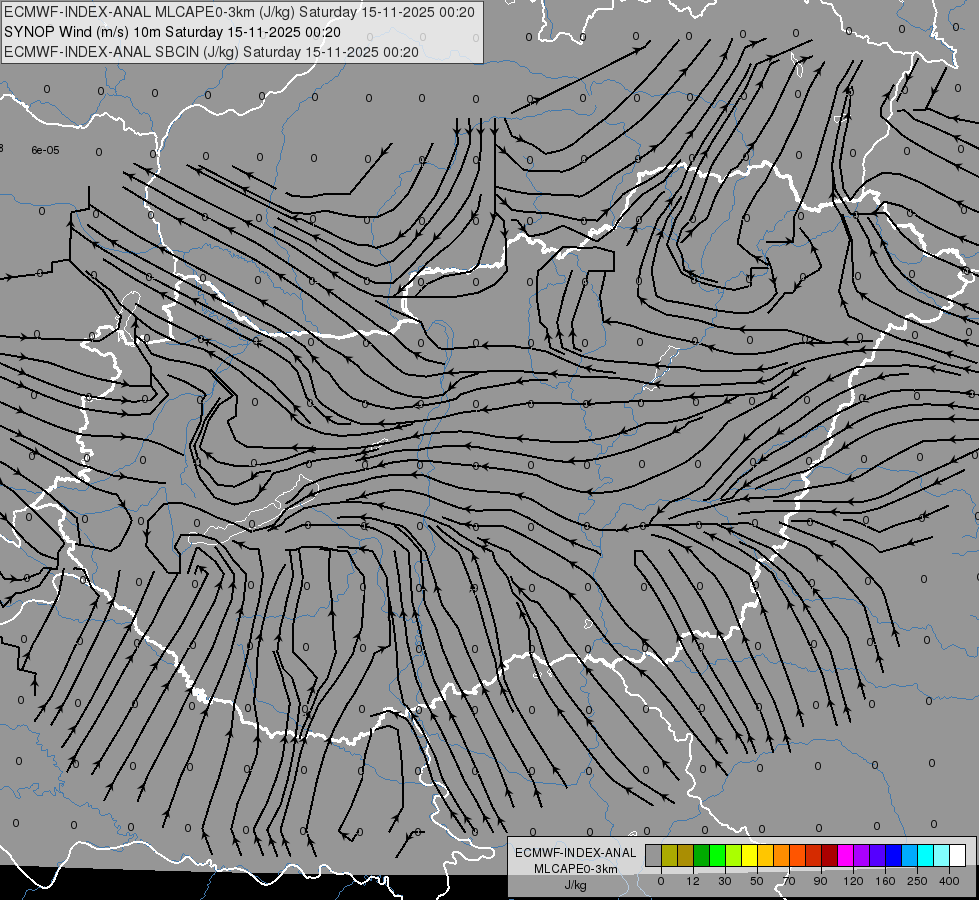The width and height of the screenshot is (979, 900).
Task: Select the pure blue legend swatch
Action: coord(893,855)
